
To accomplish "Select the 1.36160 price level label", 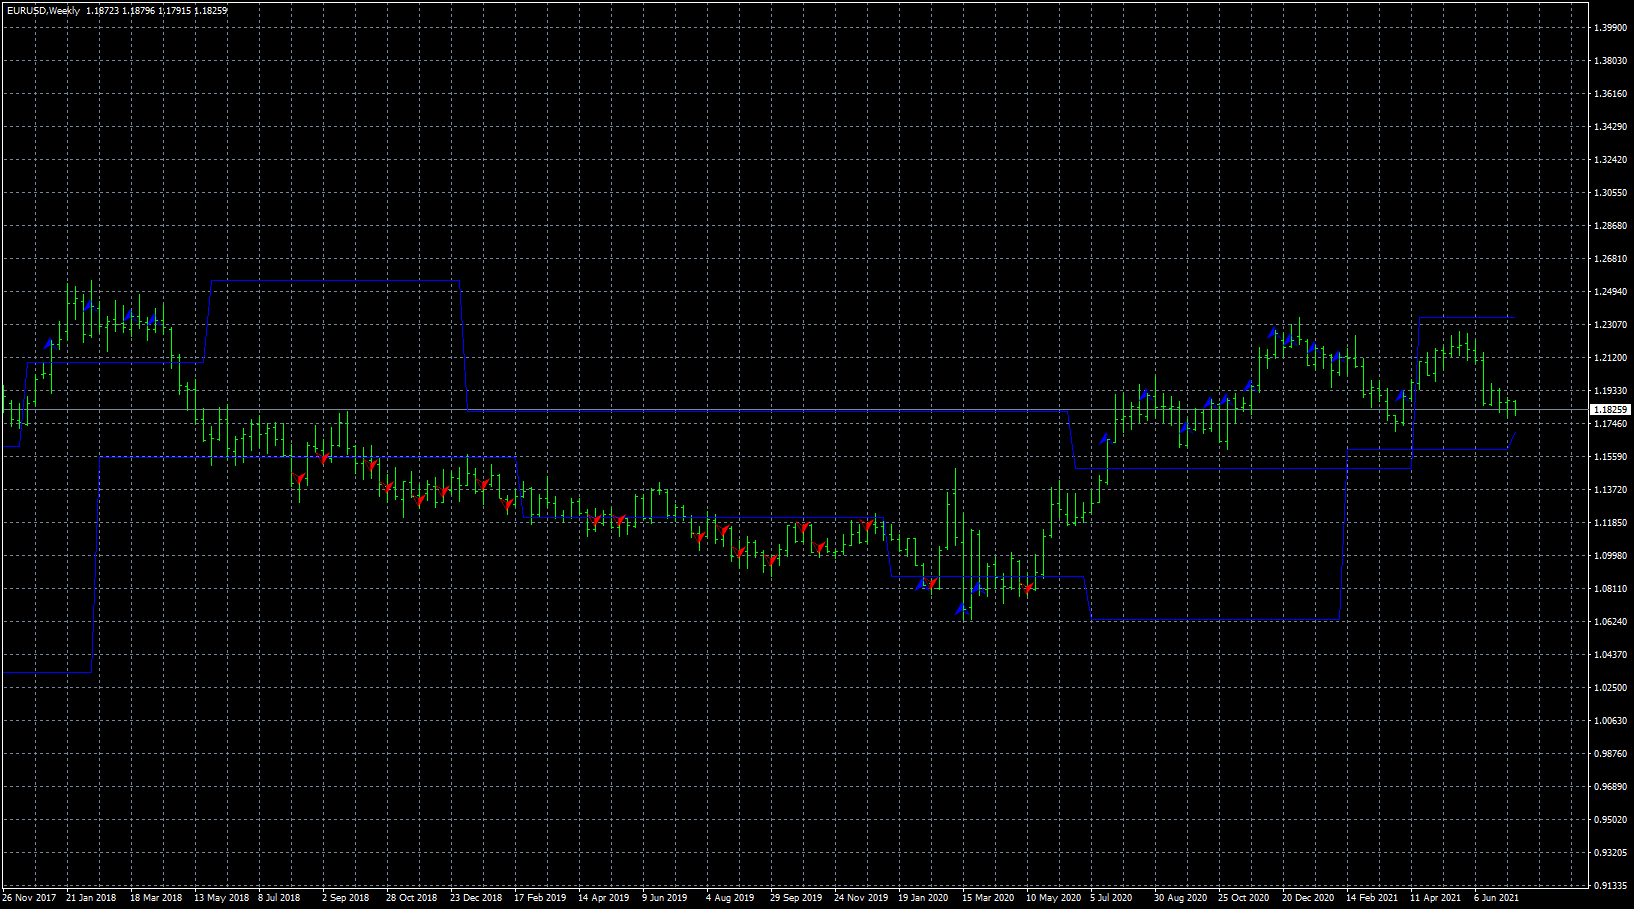I will [1610, 94].
